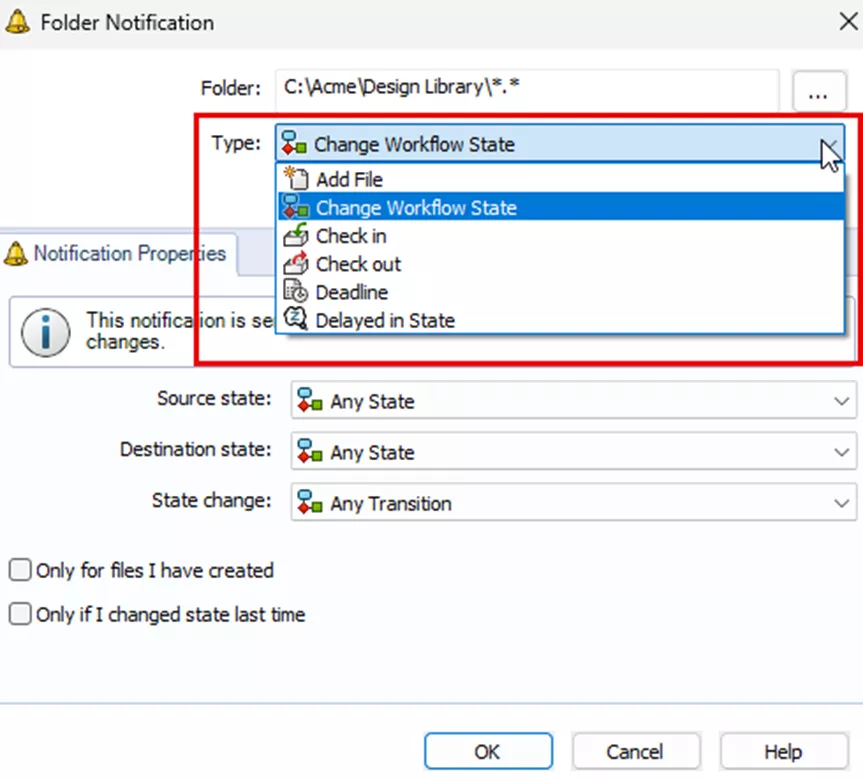Click the bell icon in title bar
Viewport: 863px width, 780px height.
(x=18, y=23)
